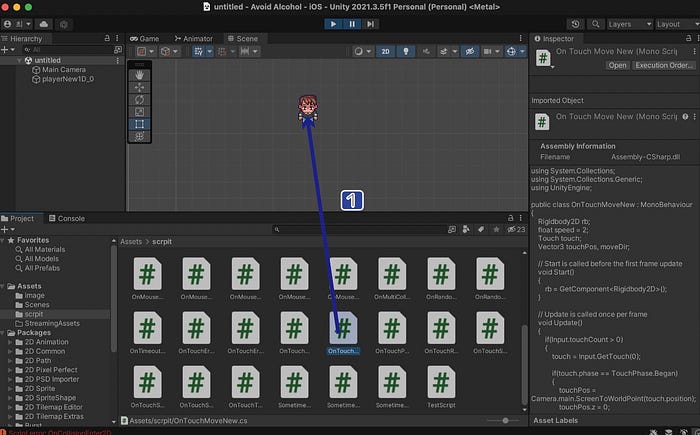Open the global search magnifier icon
This screenshot has width=700, height=435.
pyautogui.click(x=596, y=24)
